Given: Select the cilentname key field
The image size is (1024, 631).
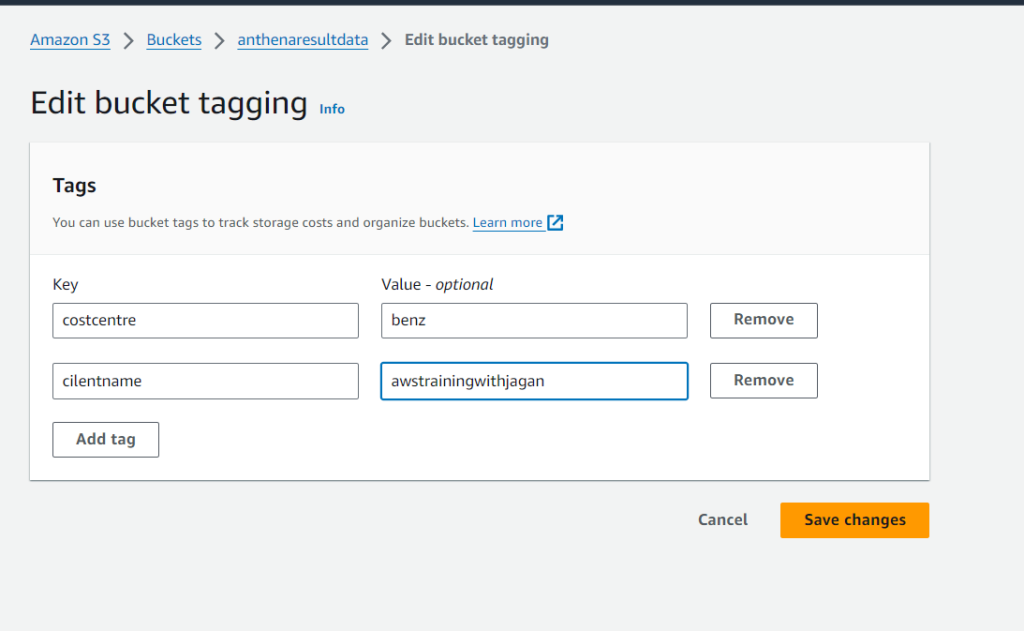Looking at the screenshot, I should coord(205,381).
